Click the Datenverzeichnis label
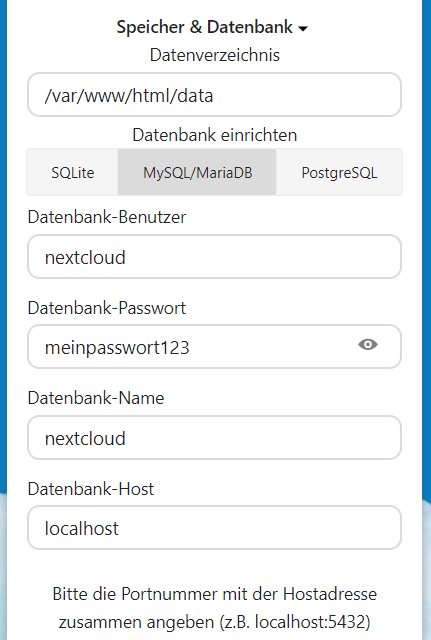Image resolution: width=431 pixels, height=640 pixels. click(215, 55)
